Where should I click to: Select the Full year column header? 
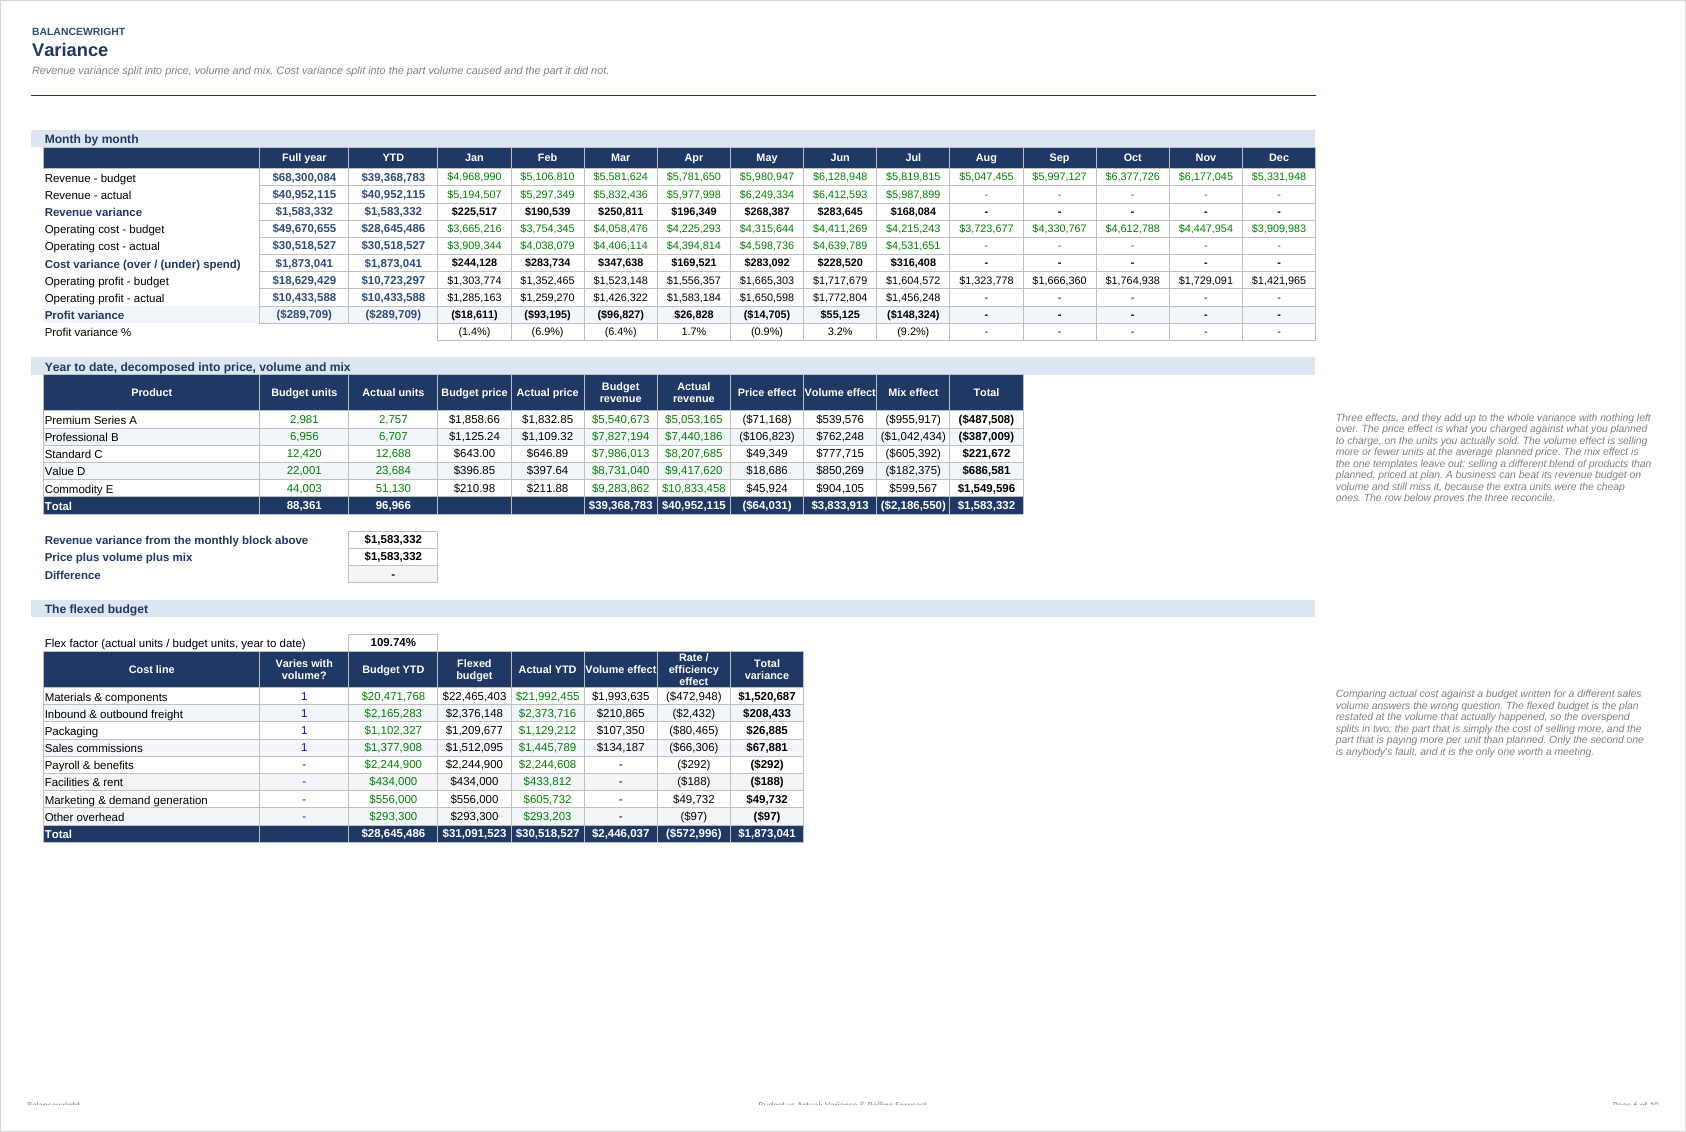(304, 158)
